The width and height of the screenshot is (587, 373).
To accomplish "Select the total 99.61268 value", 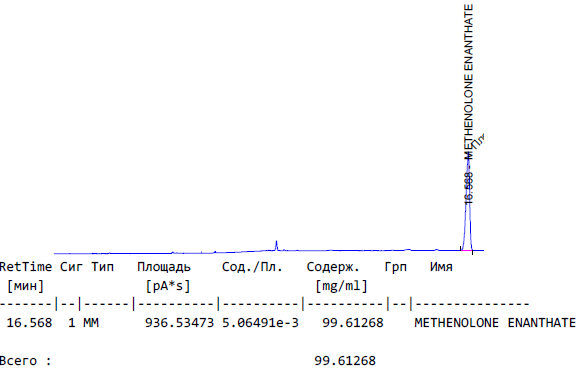I will [345, 361].
